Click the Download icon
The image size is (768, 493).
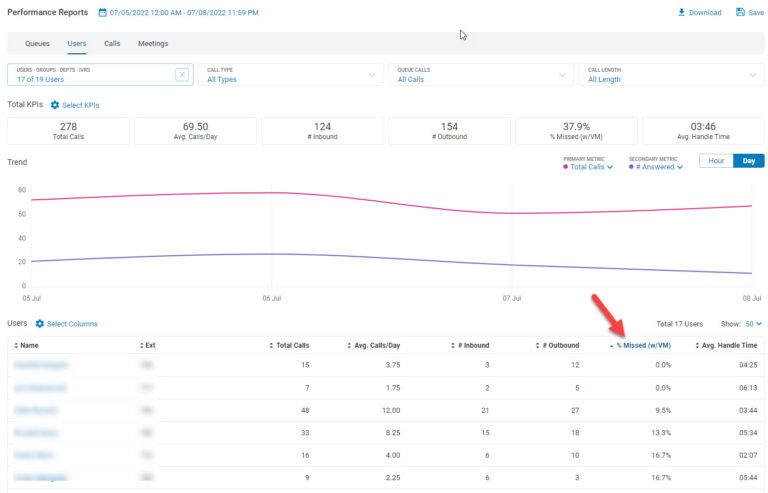click(682, 12)
